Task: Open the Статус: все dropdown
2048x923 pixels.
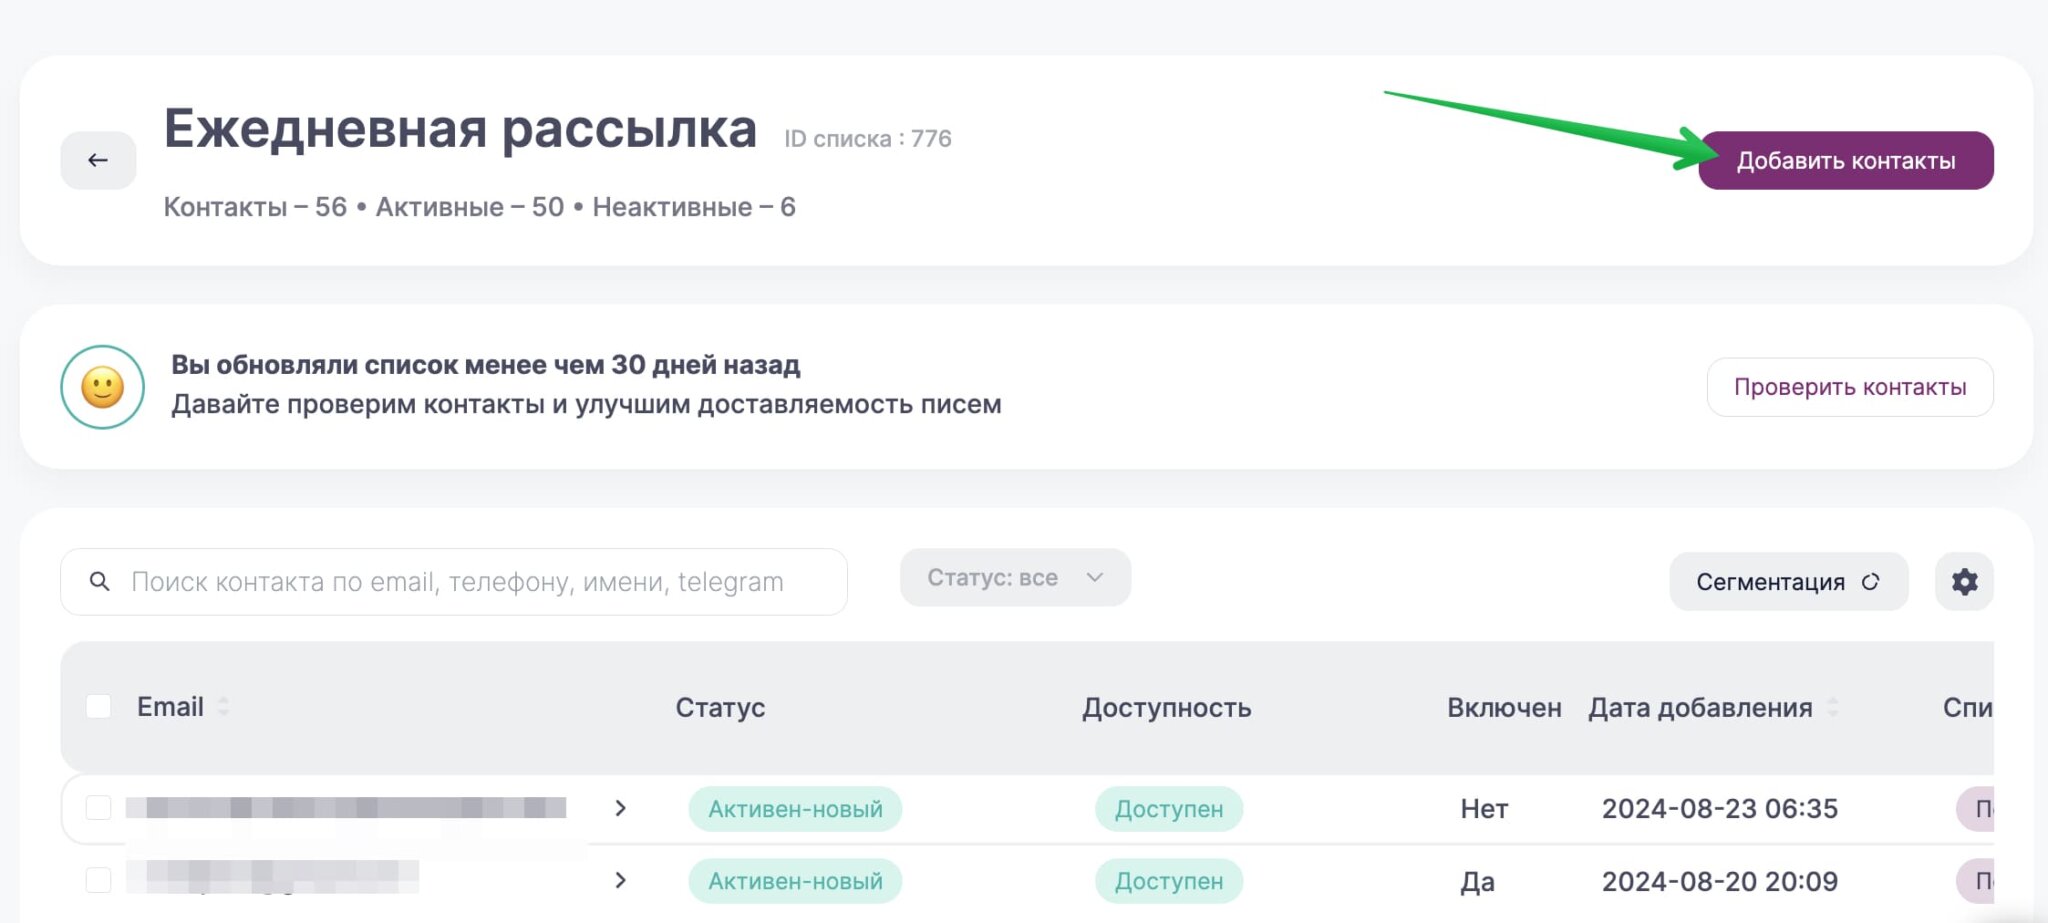Action: click(x=1015, y=577)
